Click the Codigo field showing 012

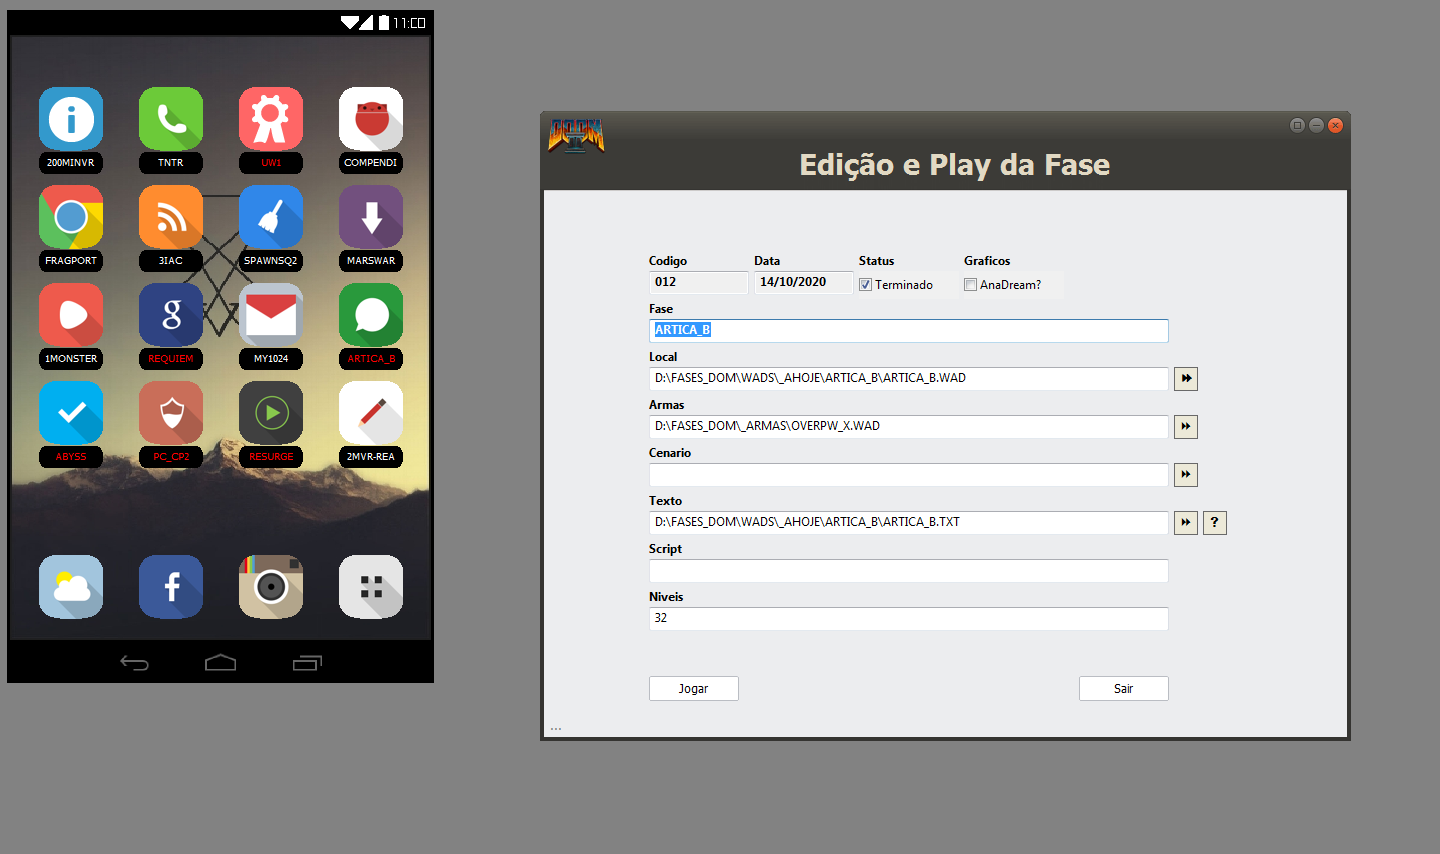click(x=699, y=282)
